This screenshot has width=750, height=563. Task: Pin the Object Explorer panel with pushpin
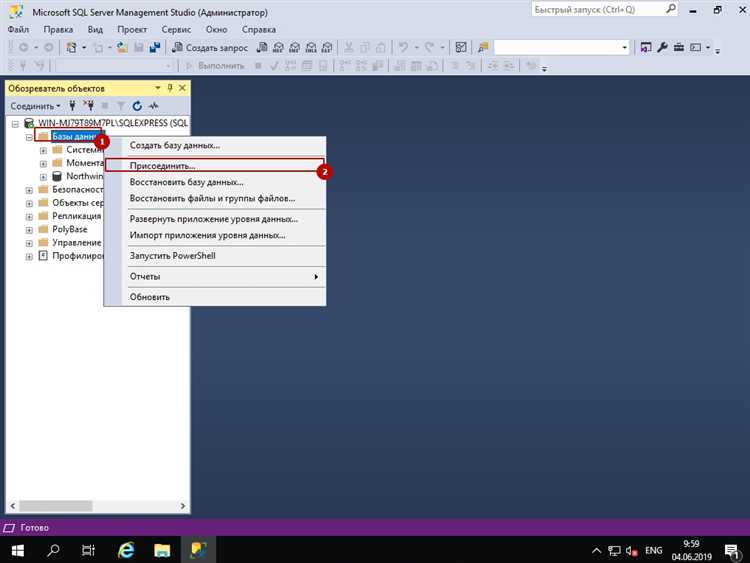coord(170,89)
